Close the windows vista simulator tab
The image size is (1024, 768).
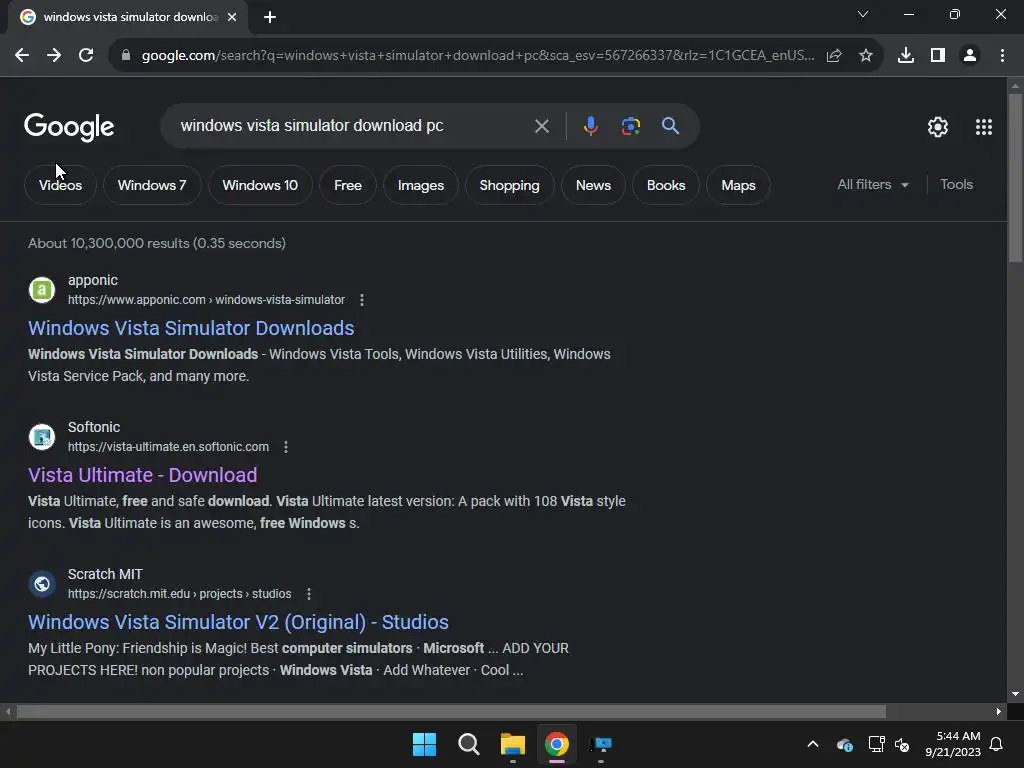click(232, 17)
